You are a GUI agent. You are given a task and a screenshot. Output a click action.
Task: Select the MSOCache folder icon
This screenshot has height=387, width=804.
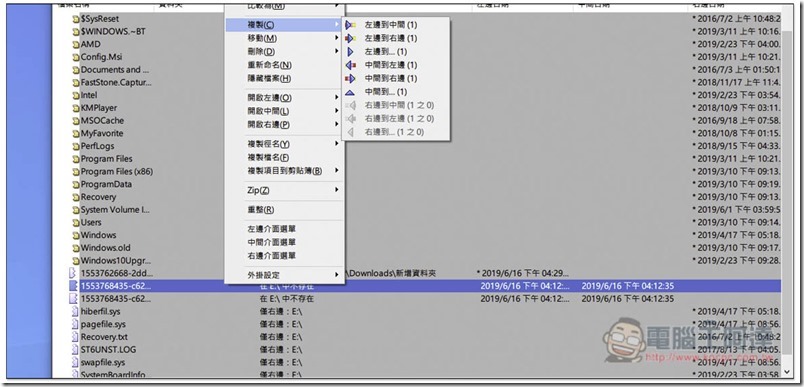[x=76, y=121]
